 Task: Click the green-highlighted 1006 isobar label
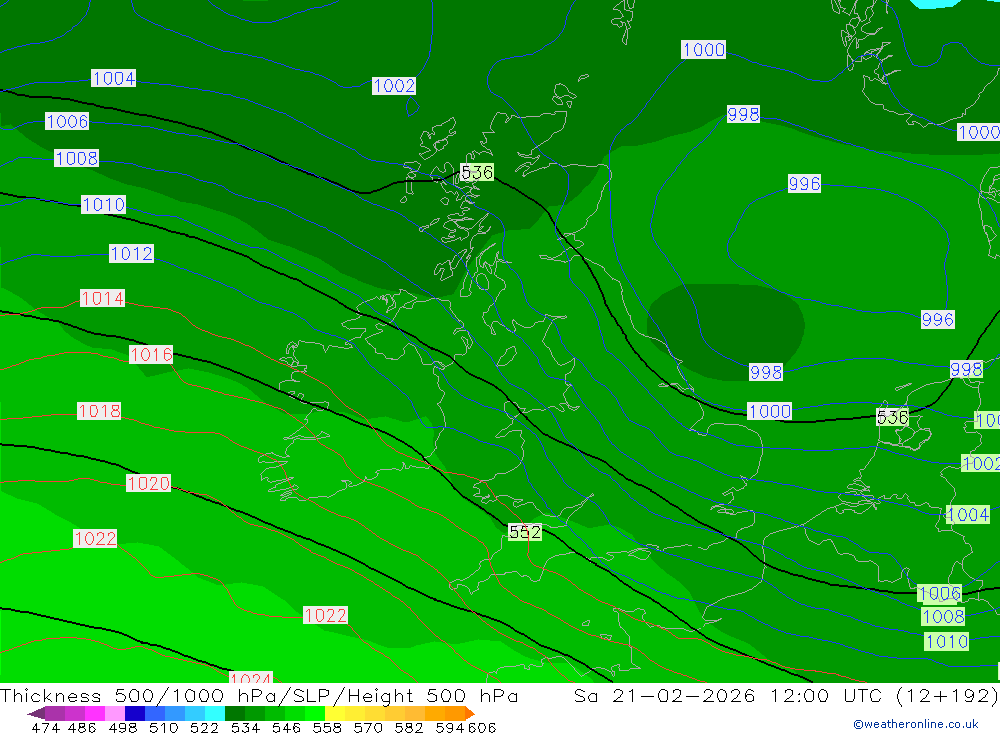[939, 593]
